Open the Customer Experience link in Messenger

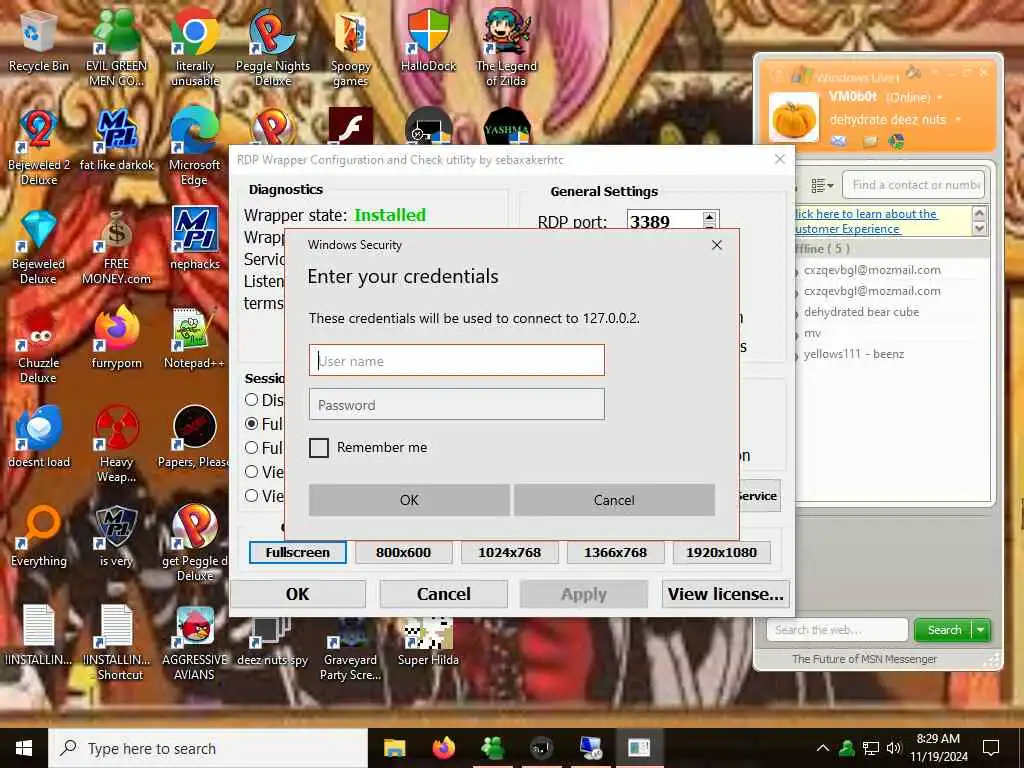click(866, 221)
